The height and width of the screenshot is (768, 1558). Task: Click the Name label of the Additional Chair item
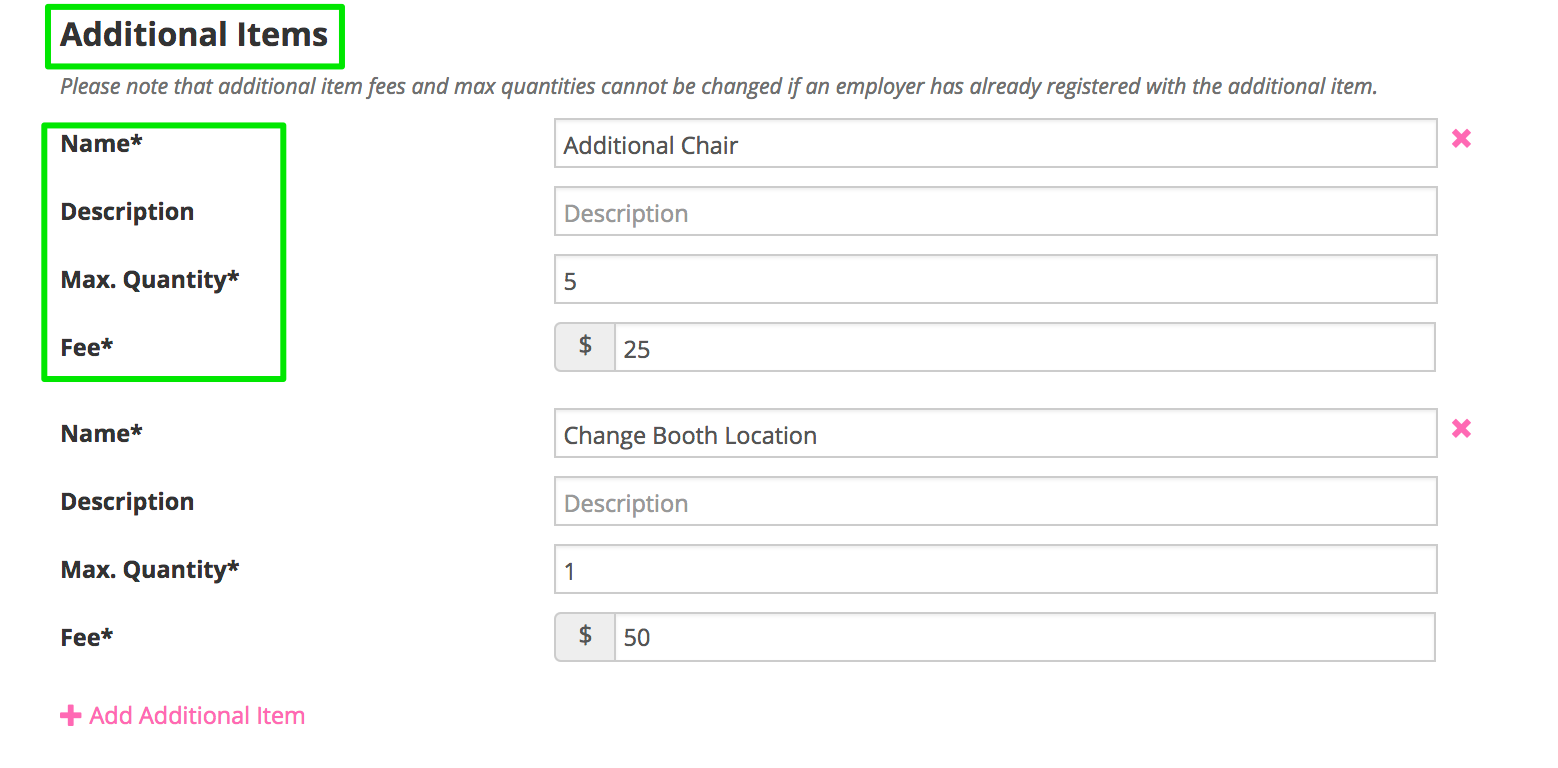point(101,144)
